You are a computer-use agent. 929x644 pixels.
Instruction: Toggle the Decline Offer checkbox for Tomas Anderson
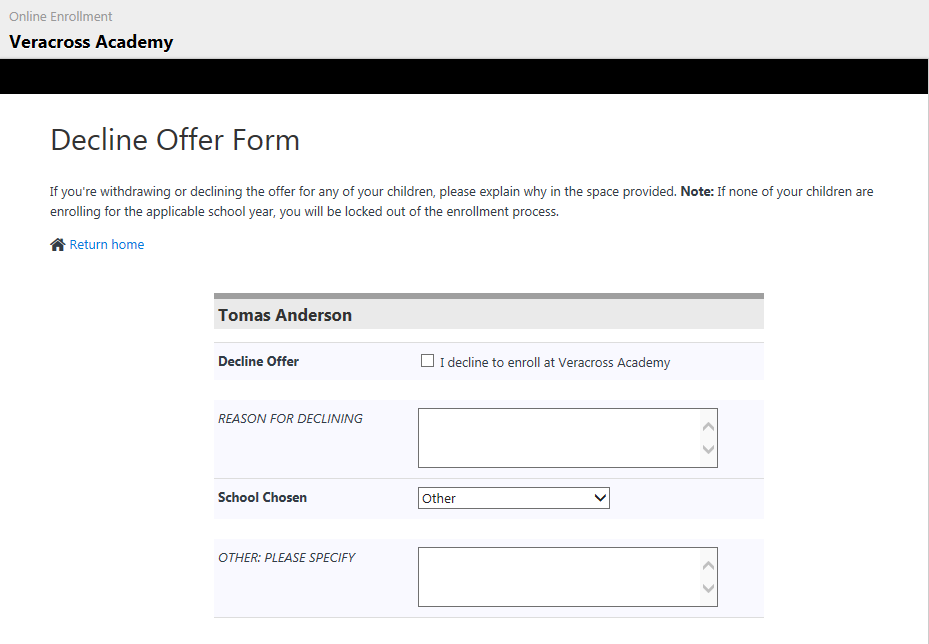(427, 361)
